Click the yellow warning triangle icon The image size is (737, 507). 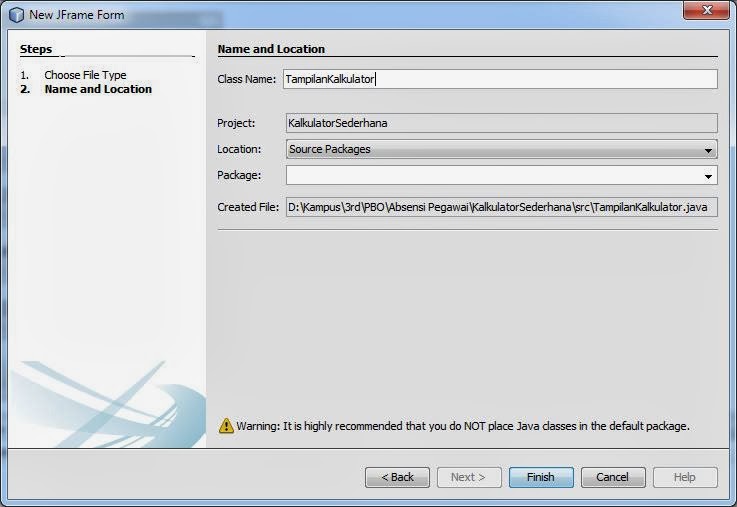click(226, 426)
